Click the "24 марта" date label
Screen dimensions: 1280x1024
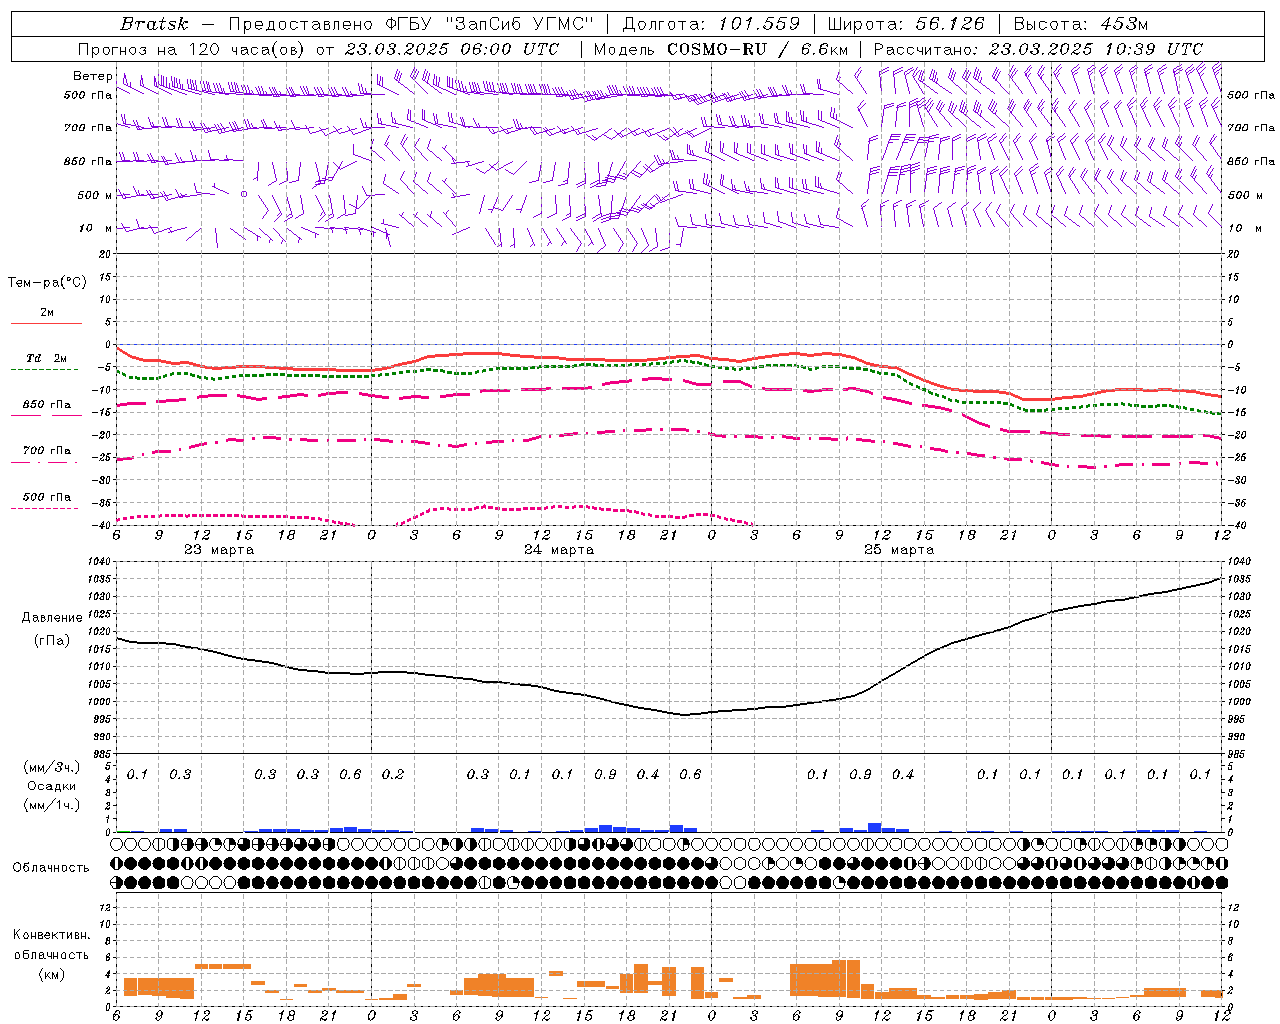559,550
